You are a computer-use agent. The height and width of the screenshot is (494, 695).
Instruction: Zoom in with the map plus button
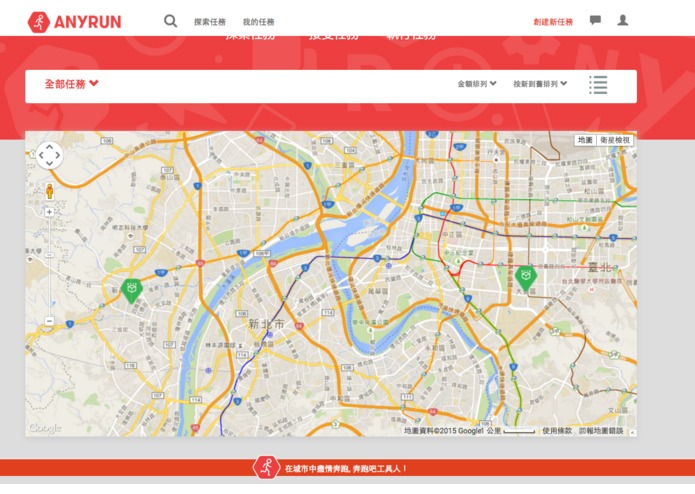click(49, 212)
